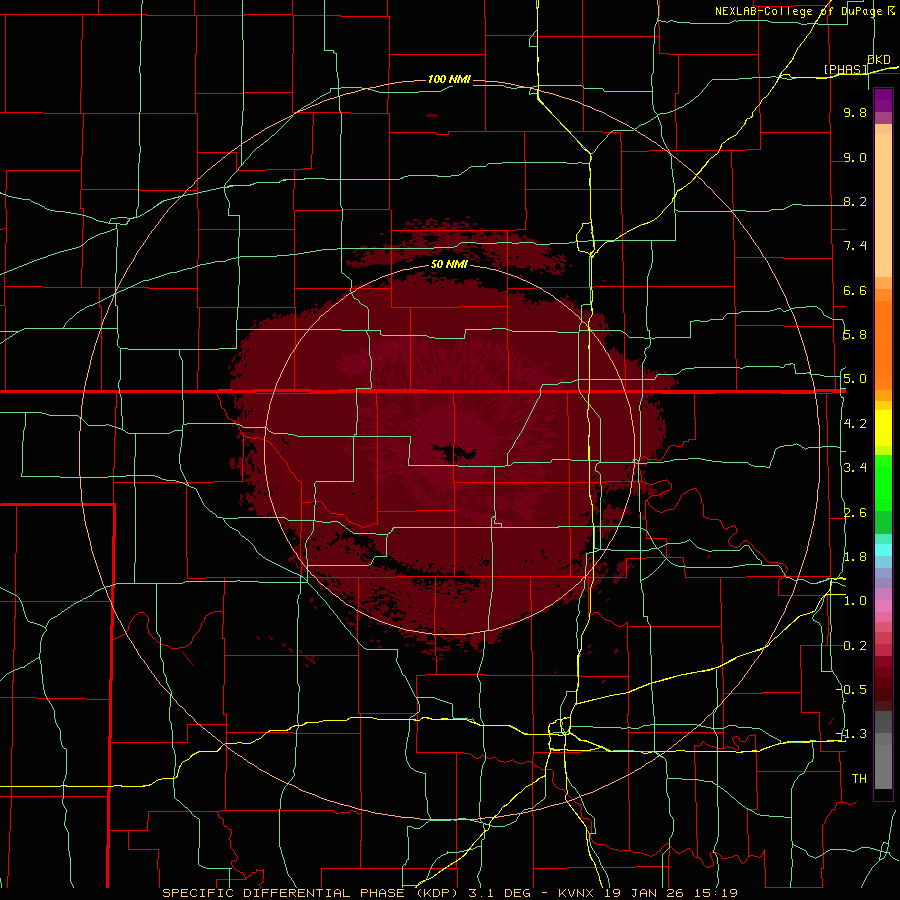Viewport: 900px width, 900px height.
Task: Click the 2.6 legend value
Action: 855,512
